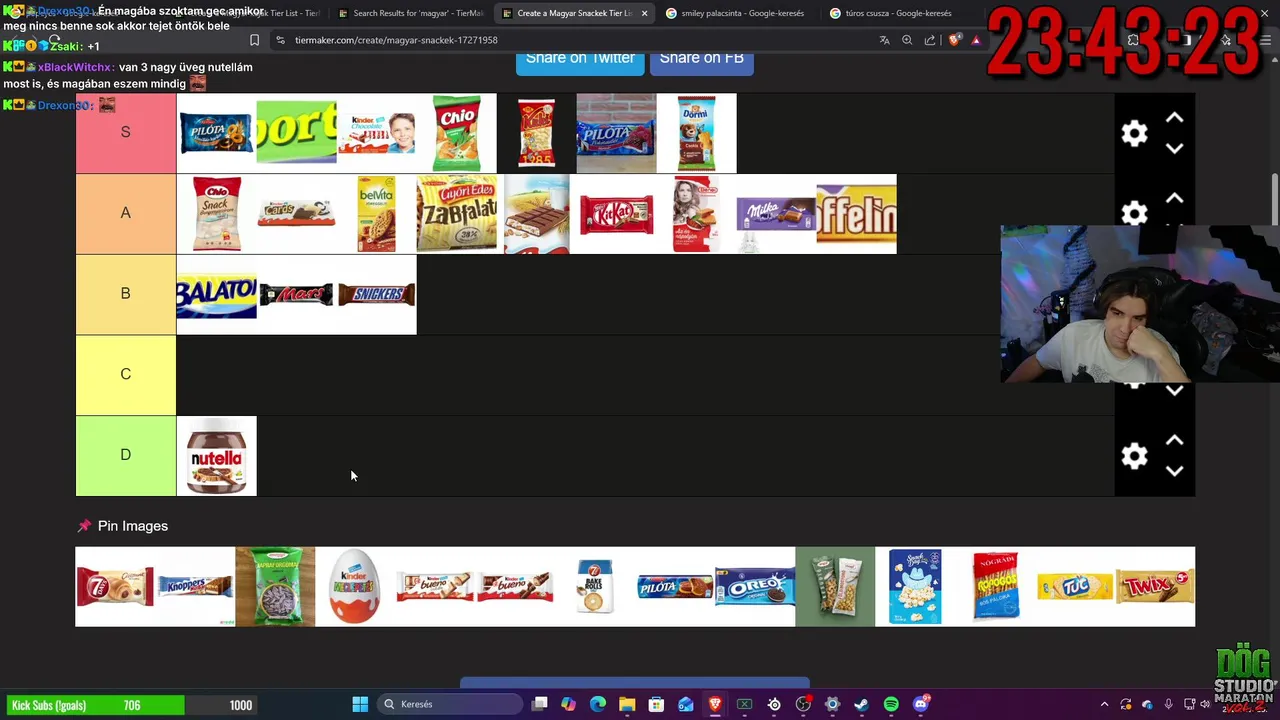The image size is (1280, 720).
Task: Open settings gear for the D tier row
Action: pos(1134,456)
